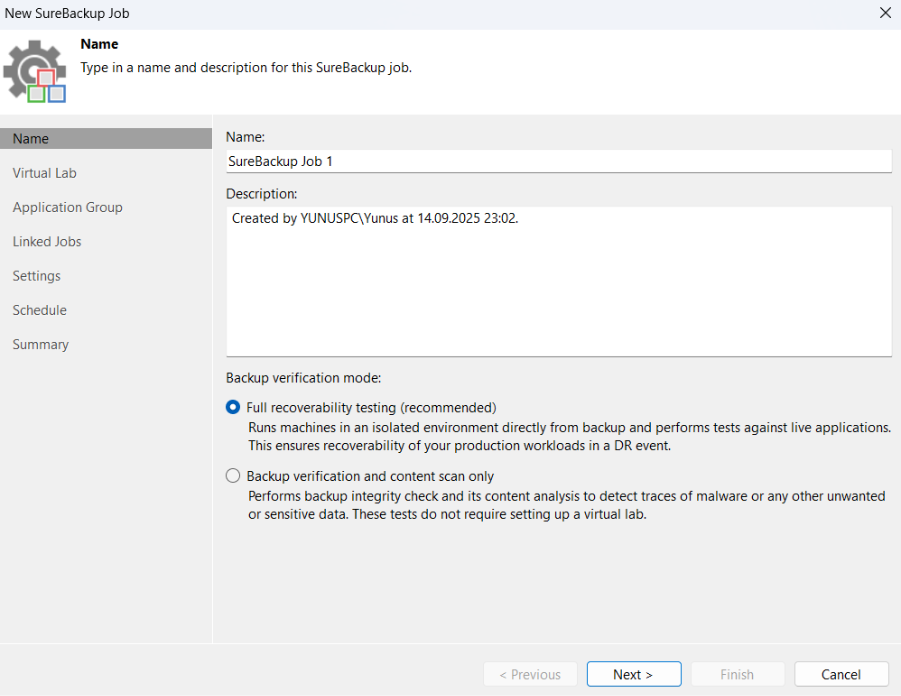Select the Name step in the wizard sidebar
The image size is (901, 696).
coord(31,139)
